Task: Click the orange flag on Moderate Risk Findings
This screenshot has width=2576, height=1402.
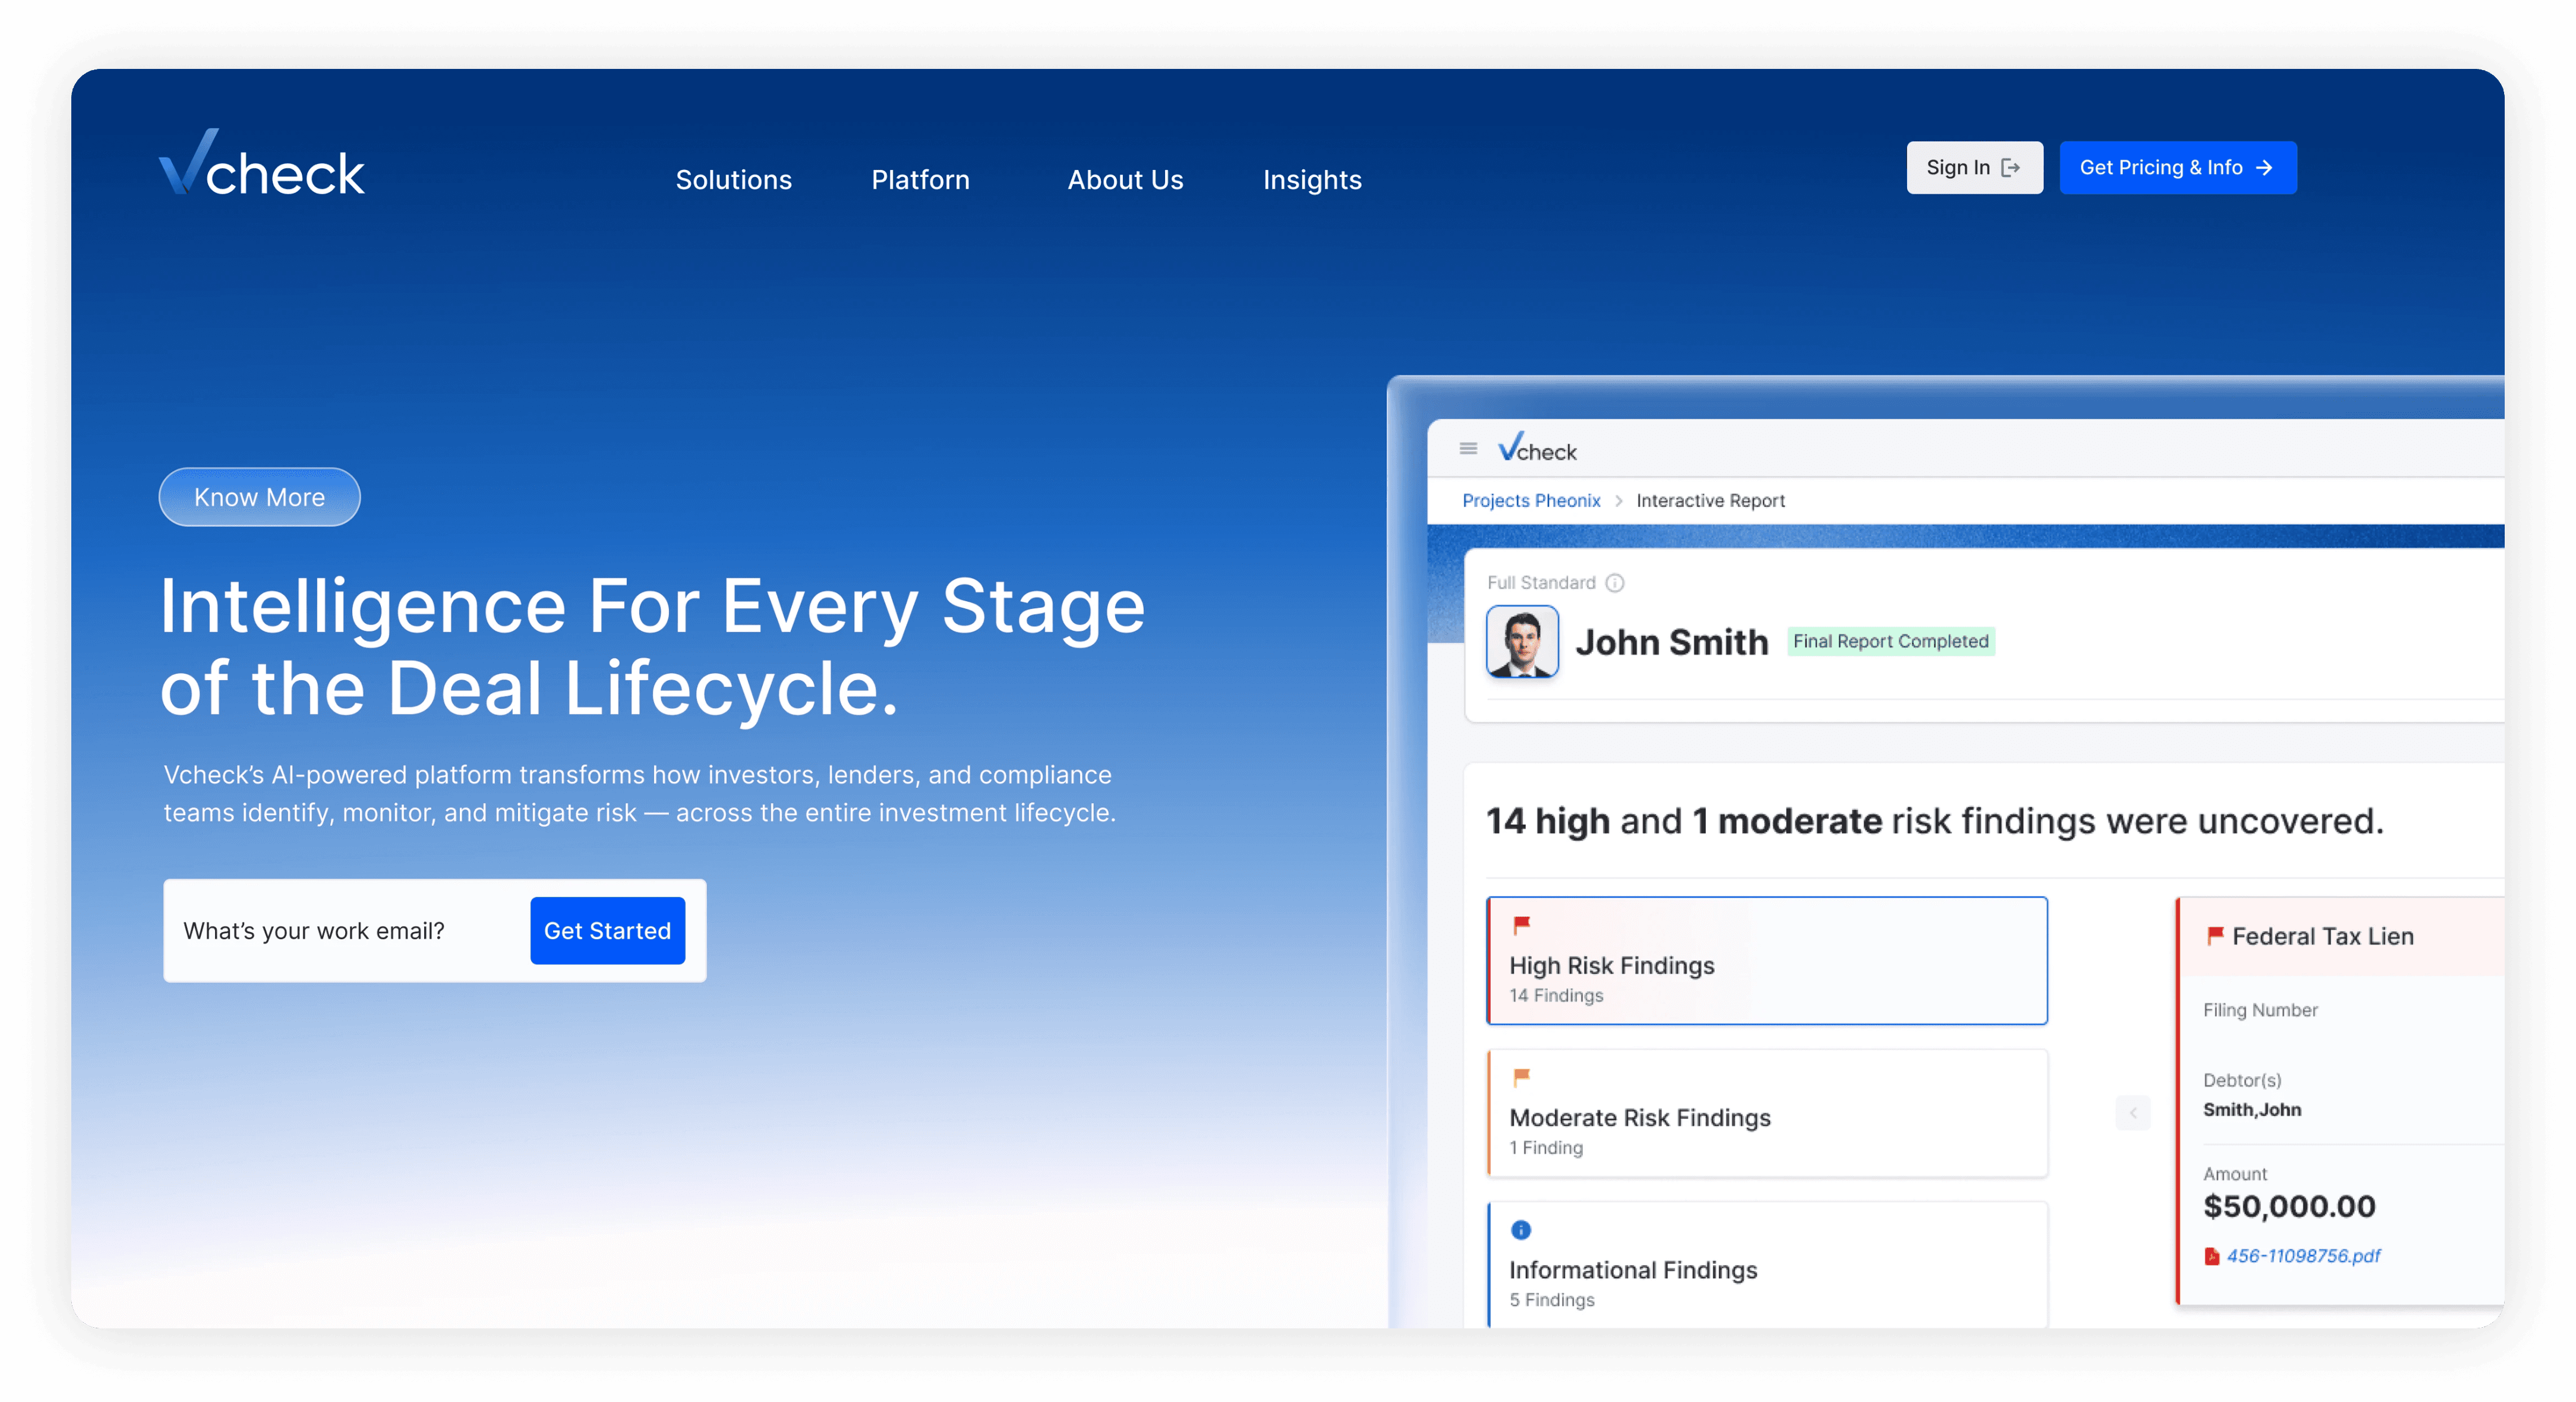Action: (x=1521, y=1077)
